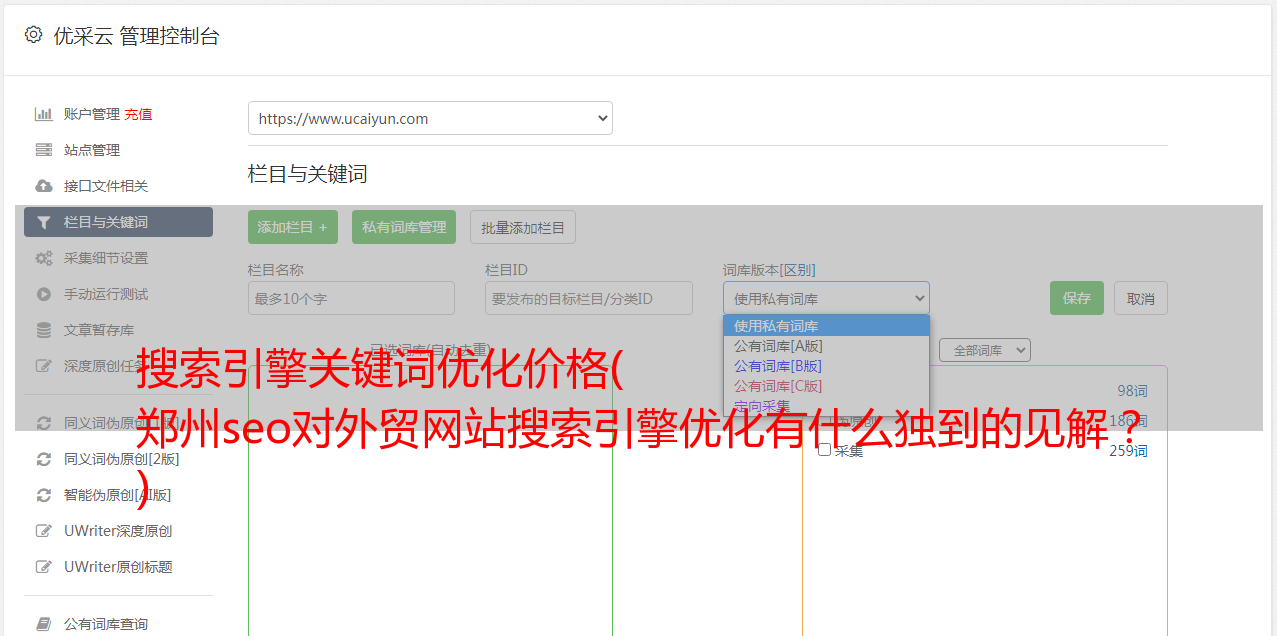Viewport: 1277px width, 636px height.
Task: Click the edit icon for 深度原创任务
Action: click(x=44, y=366)
